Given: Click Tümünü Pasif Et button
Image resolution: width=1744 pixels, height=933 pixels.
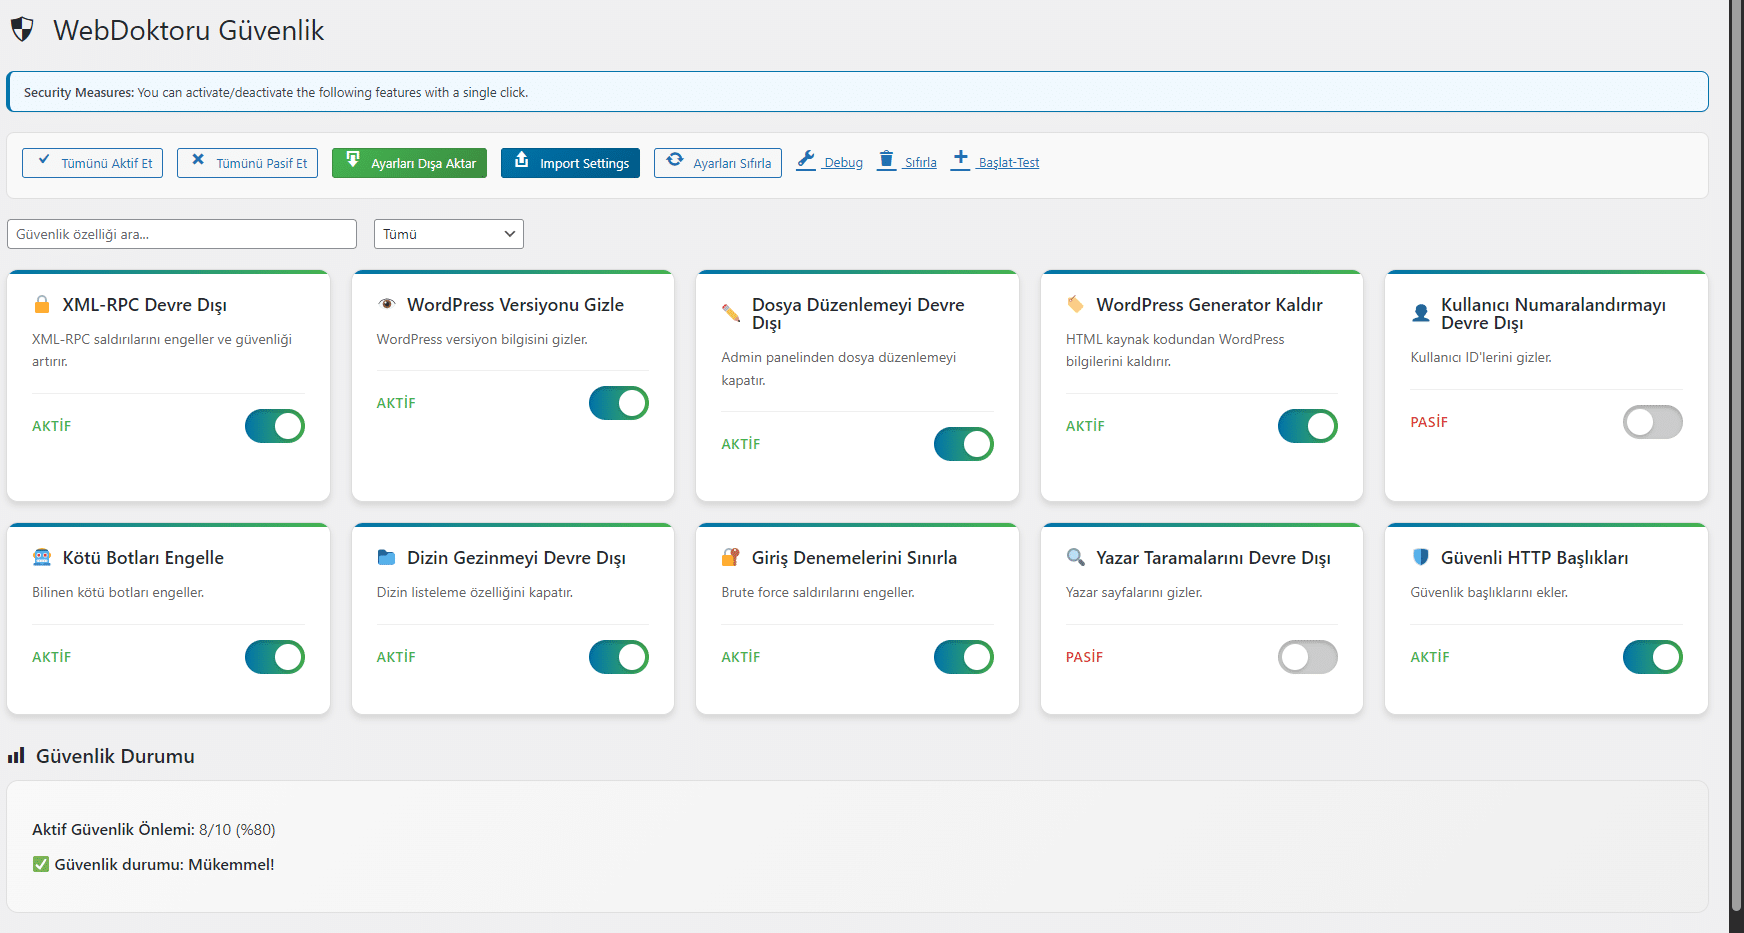Looking at the screenshot, I should 247,163.
